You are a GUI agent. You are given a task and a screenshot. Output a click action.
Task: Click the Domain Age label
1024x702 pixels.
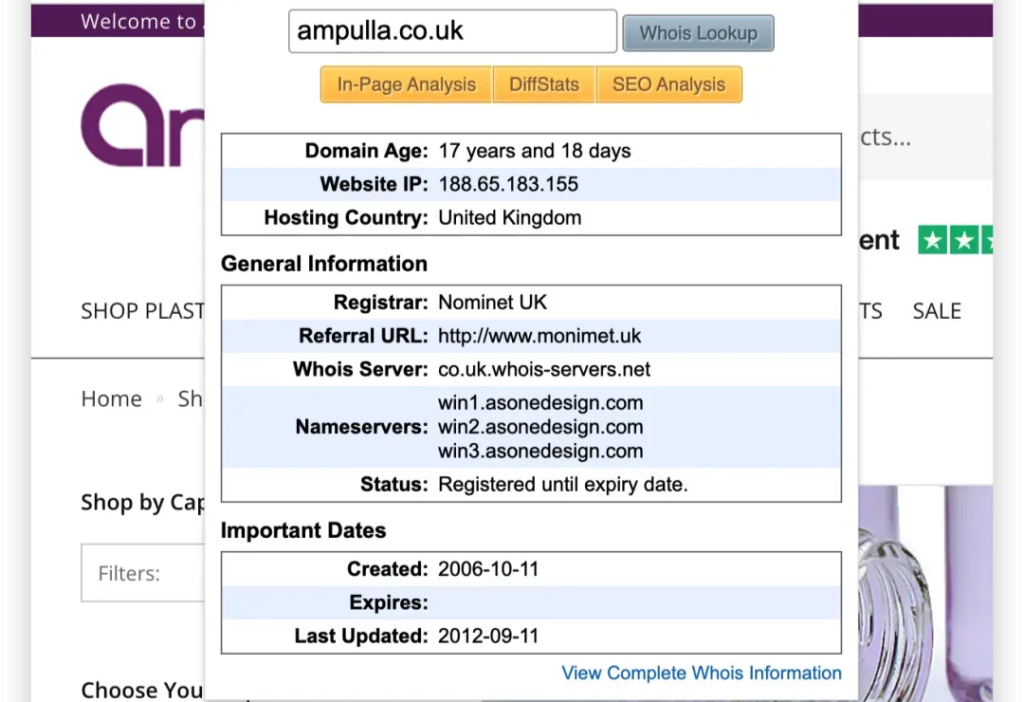(366, 151)
